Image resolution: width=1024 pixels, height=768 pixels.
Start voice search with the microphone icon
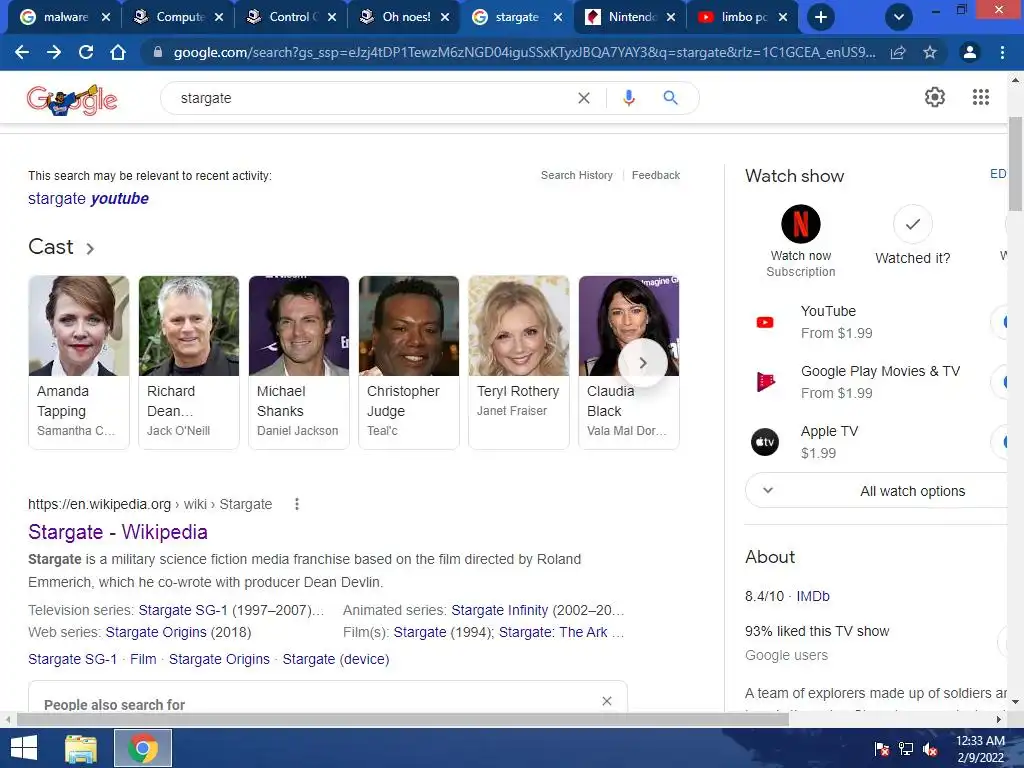point(628,98)
